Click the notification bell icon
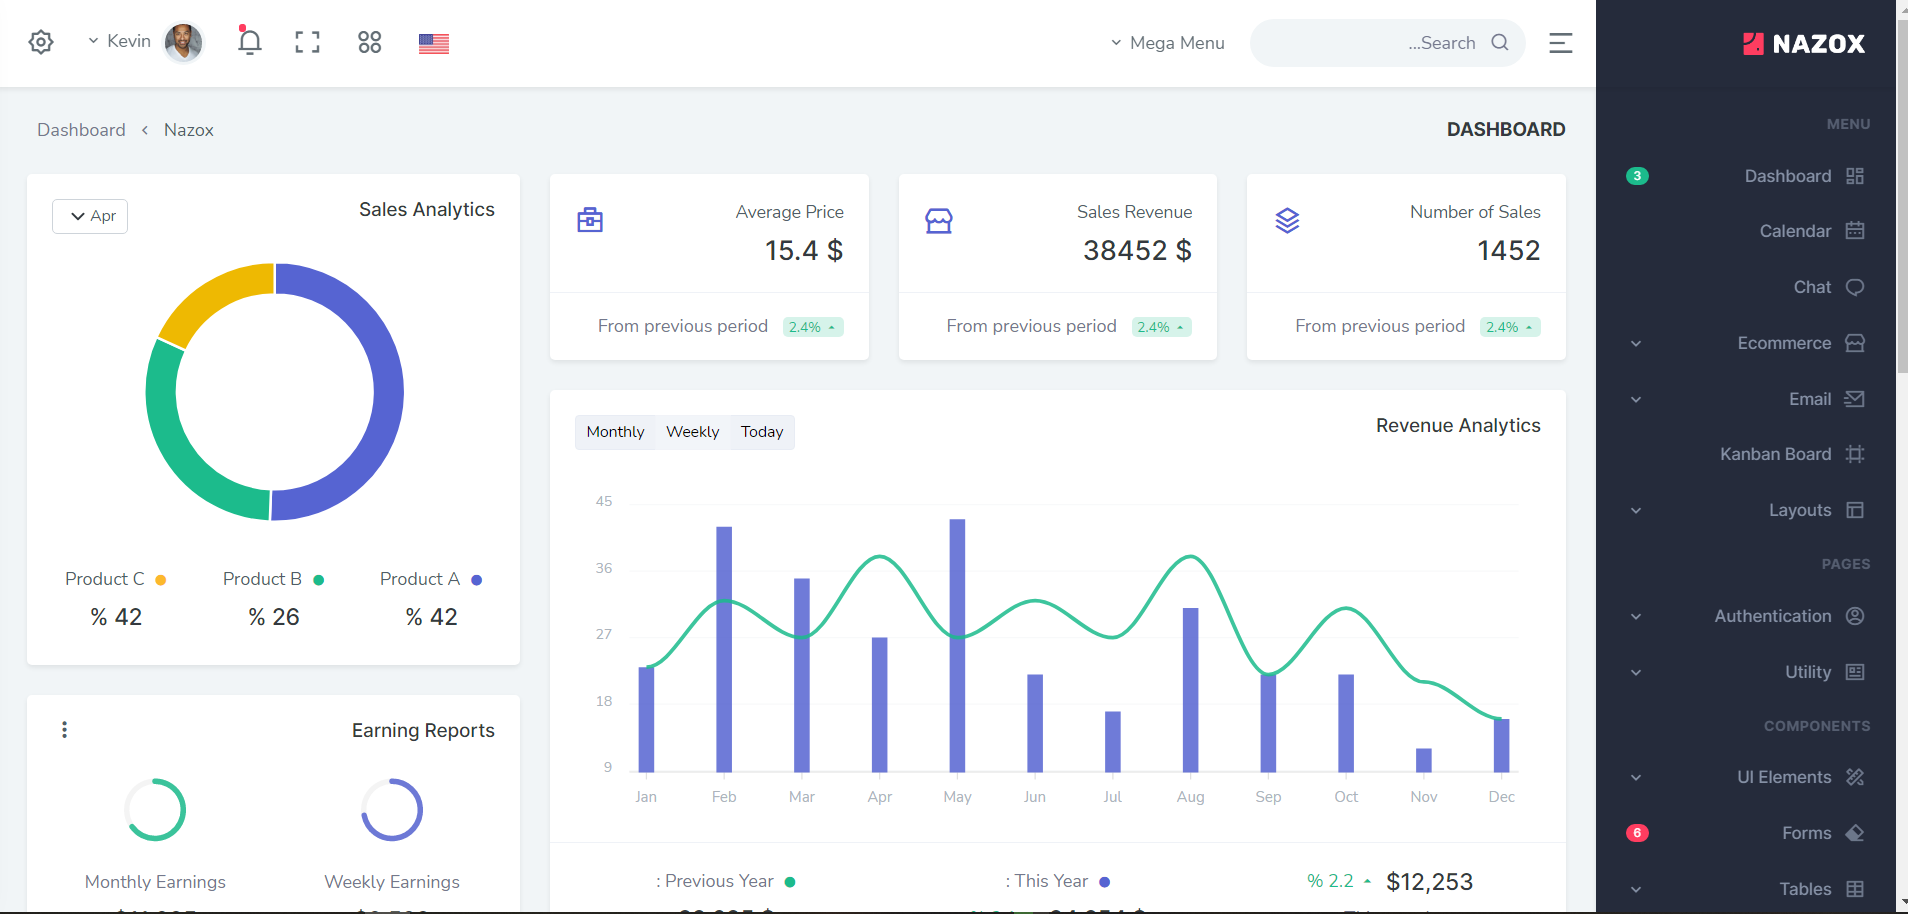Screen dimensions: 1908x914 tap(250, 42)
